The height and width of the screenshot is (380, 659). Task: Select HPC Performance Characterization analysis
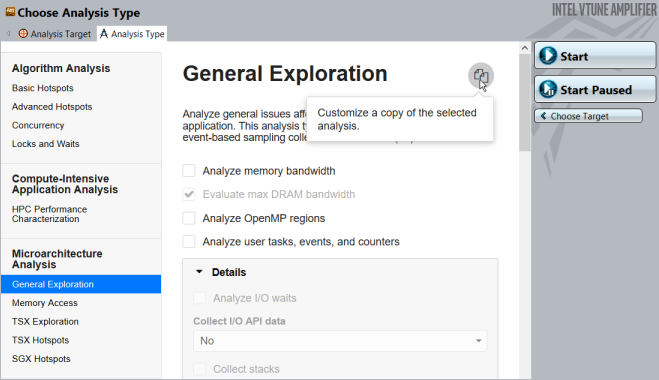pyautogui.click(x=49, y=214)
